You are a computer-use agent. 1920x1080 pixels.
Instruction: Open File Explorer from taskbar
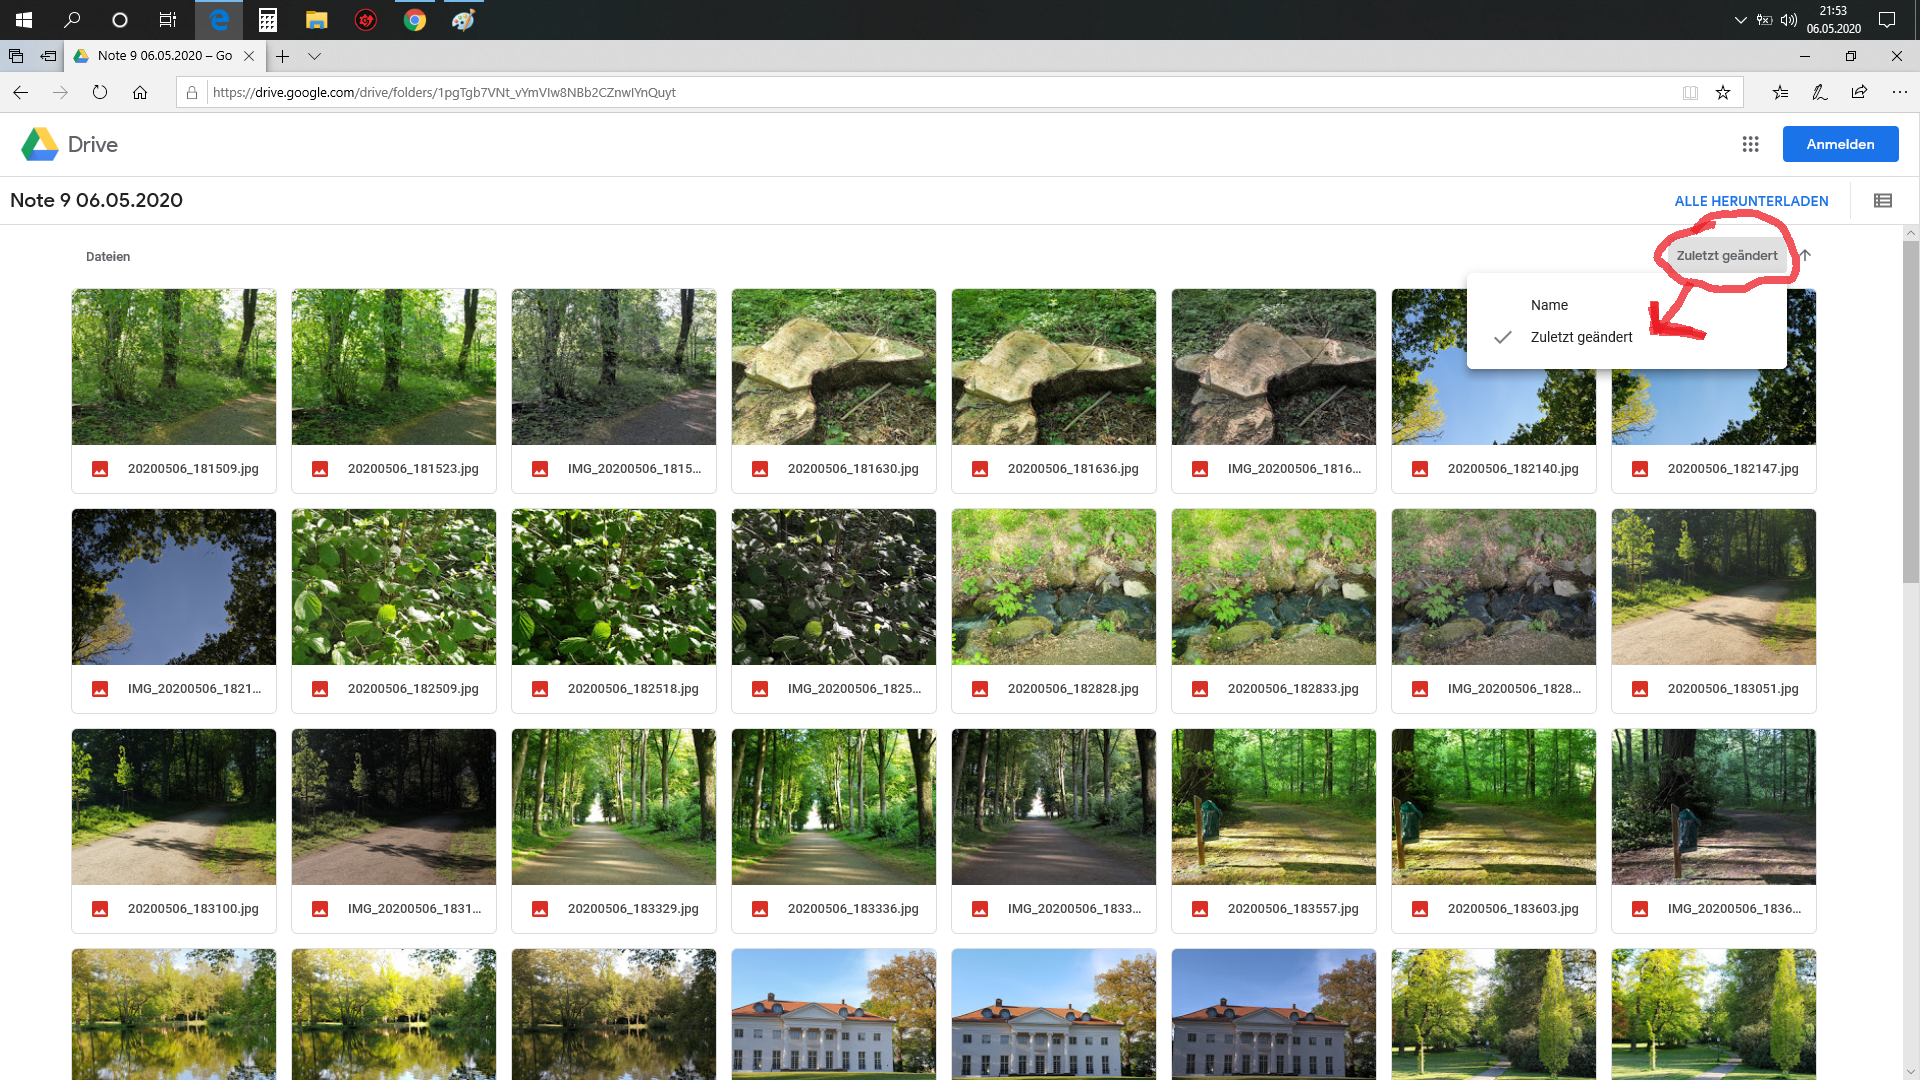click(x=316, y=20)
